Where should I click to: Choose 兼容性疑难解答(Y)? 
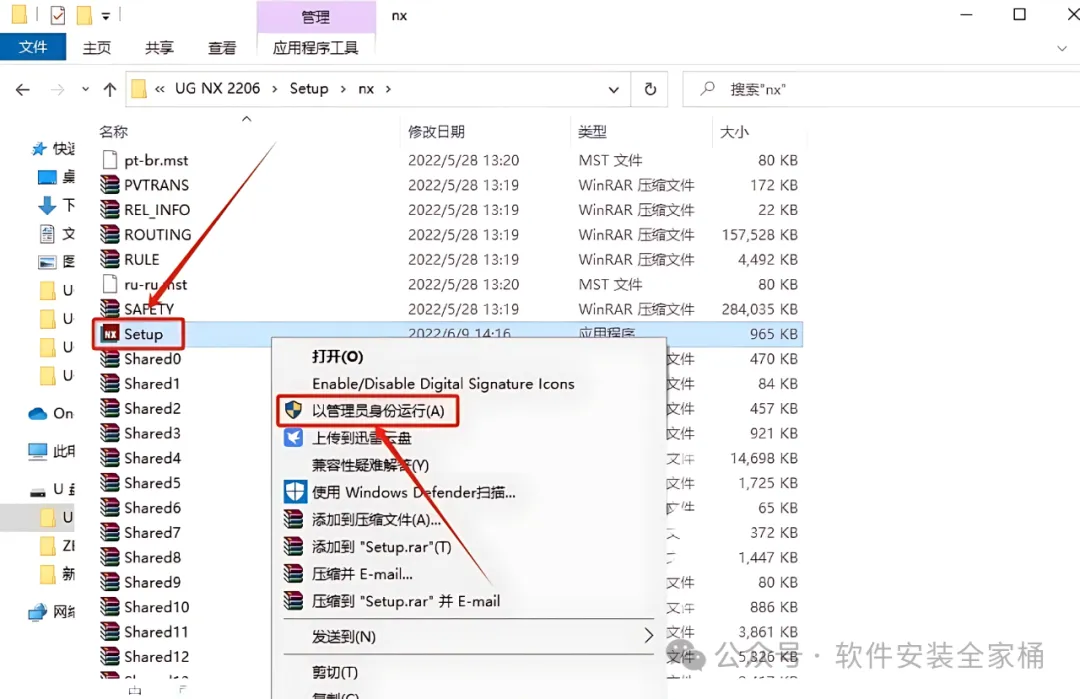coord(371,465)
